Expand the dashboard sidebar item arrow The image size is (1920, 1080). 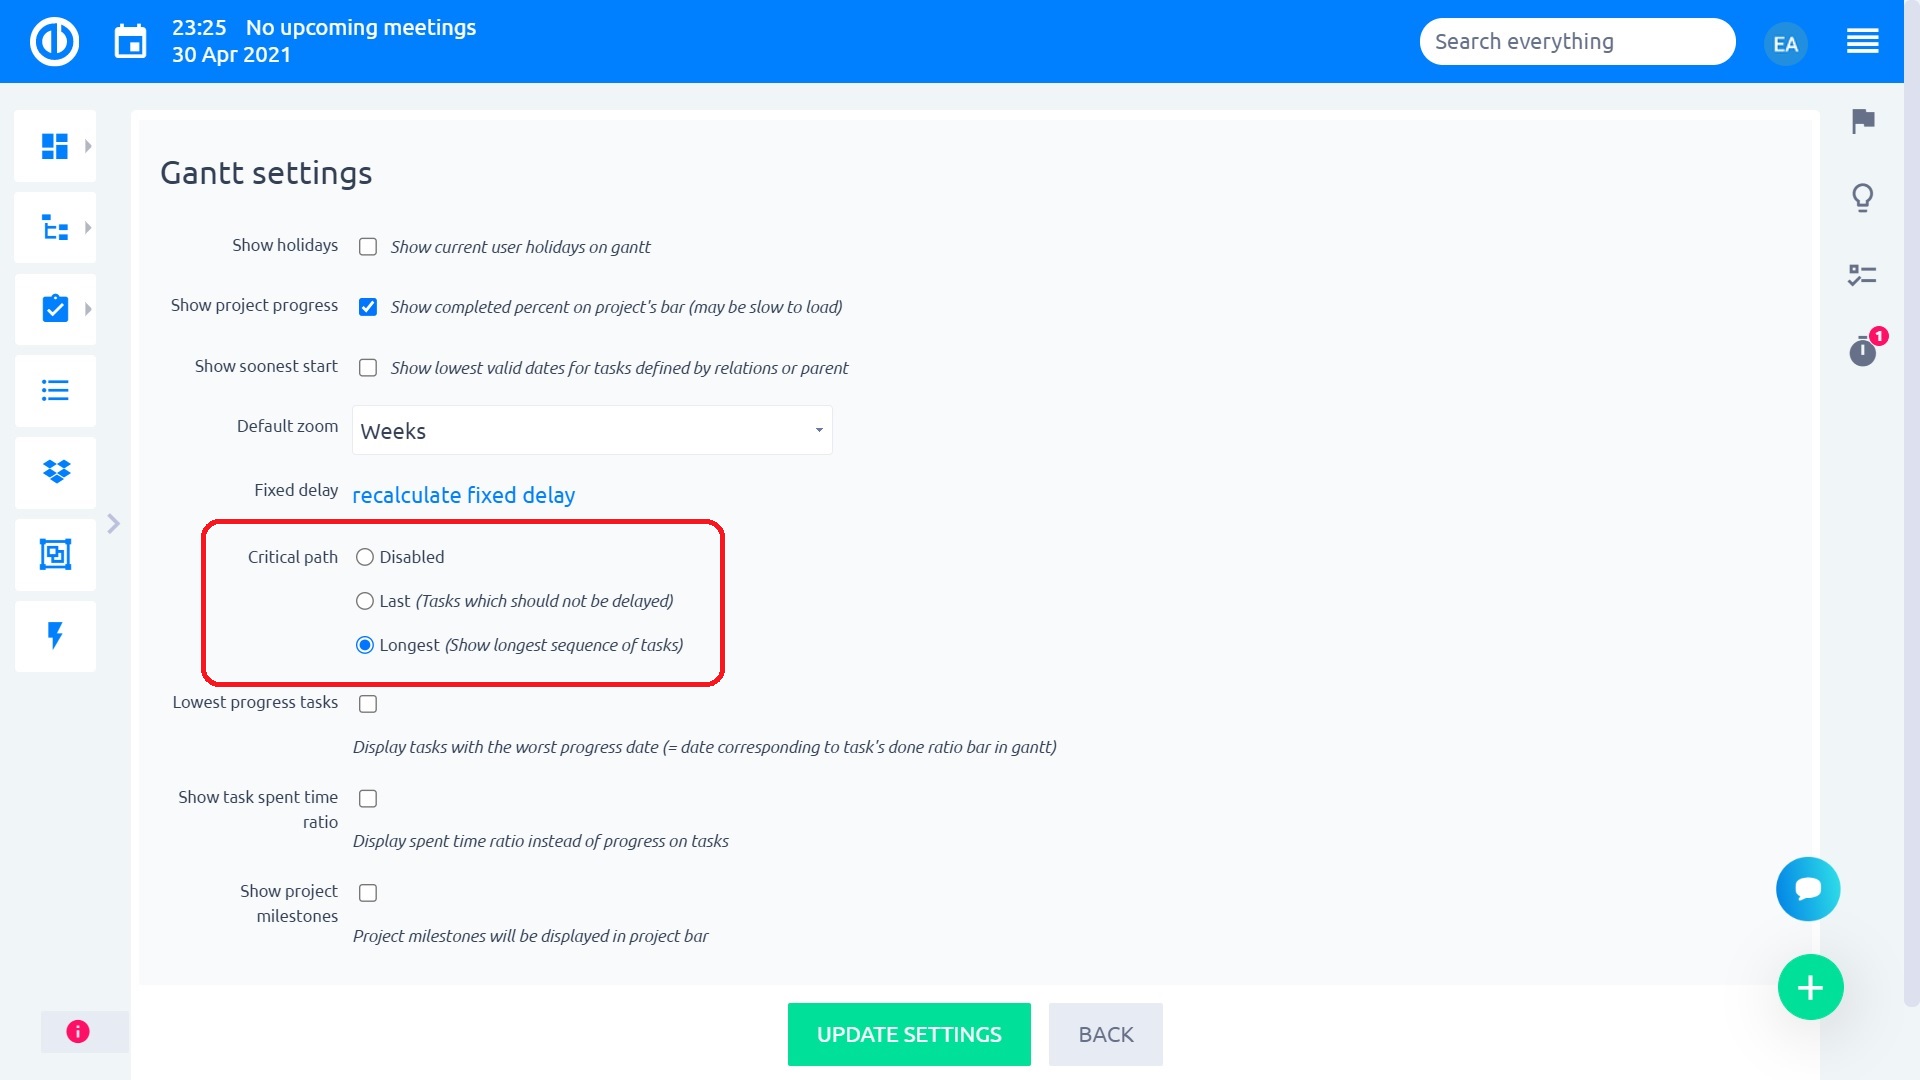(88, 146)
